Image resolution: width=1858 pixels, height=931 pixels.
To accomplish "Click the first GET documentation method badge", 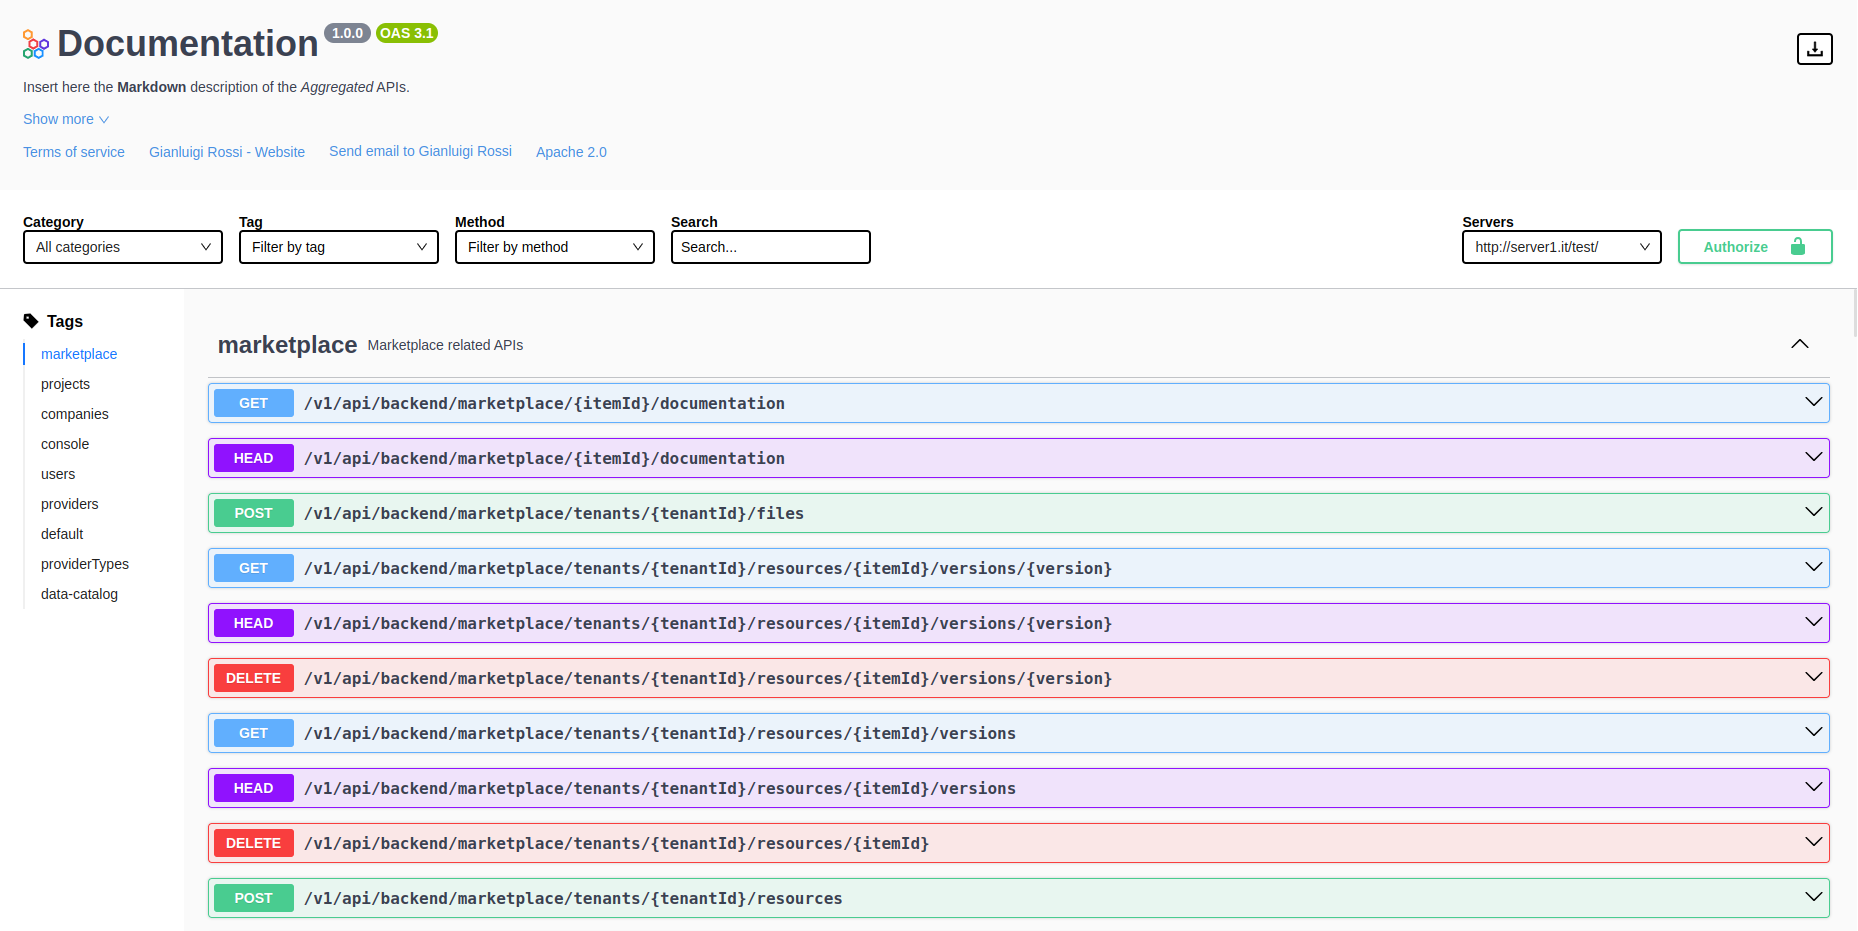I will 253,403.
